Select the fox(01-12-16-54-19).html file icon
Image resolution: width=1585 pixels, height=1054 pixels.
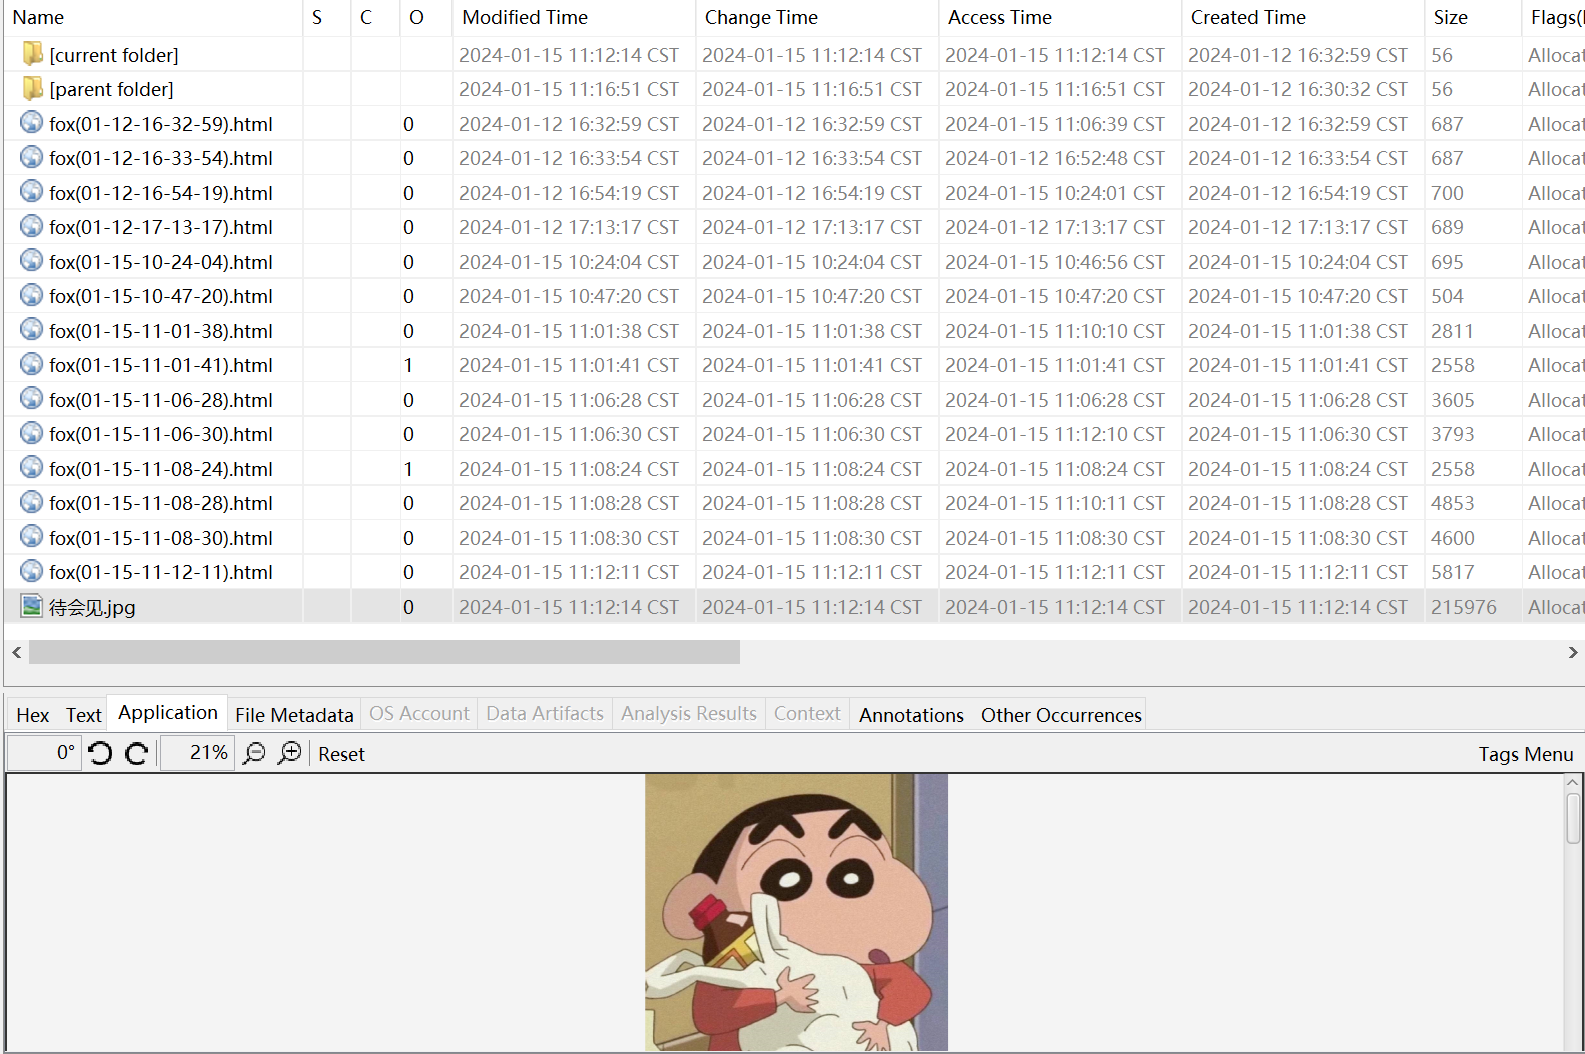pos(32,192)
